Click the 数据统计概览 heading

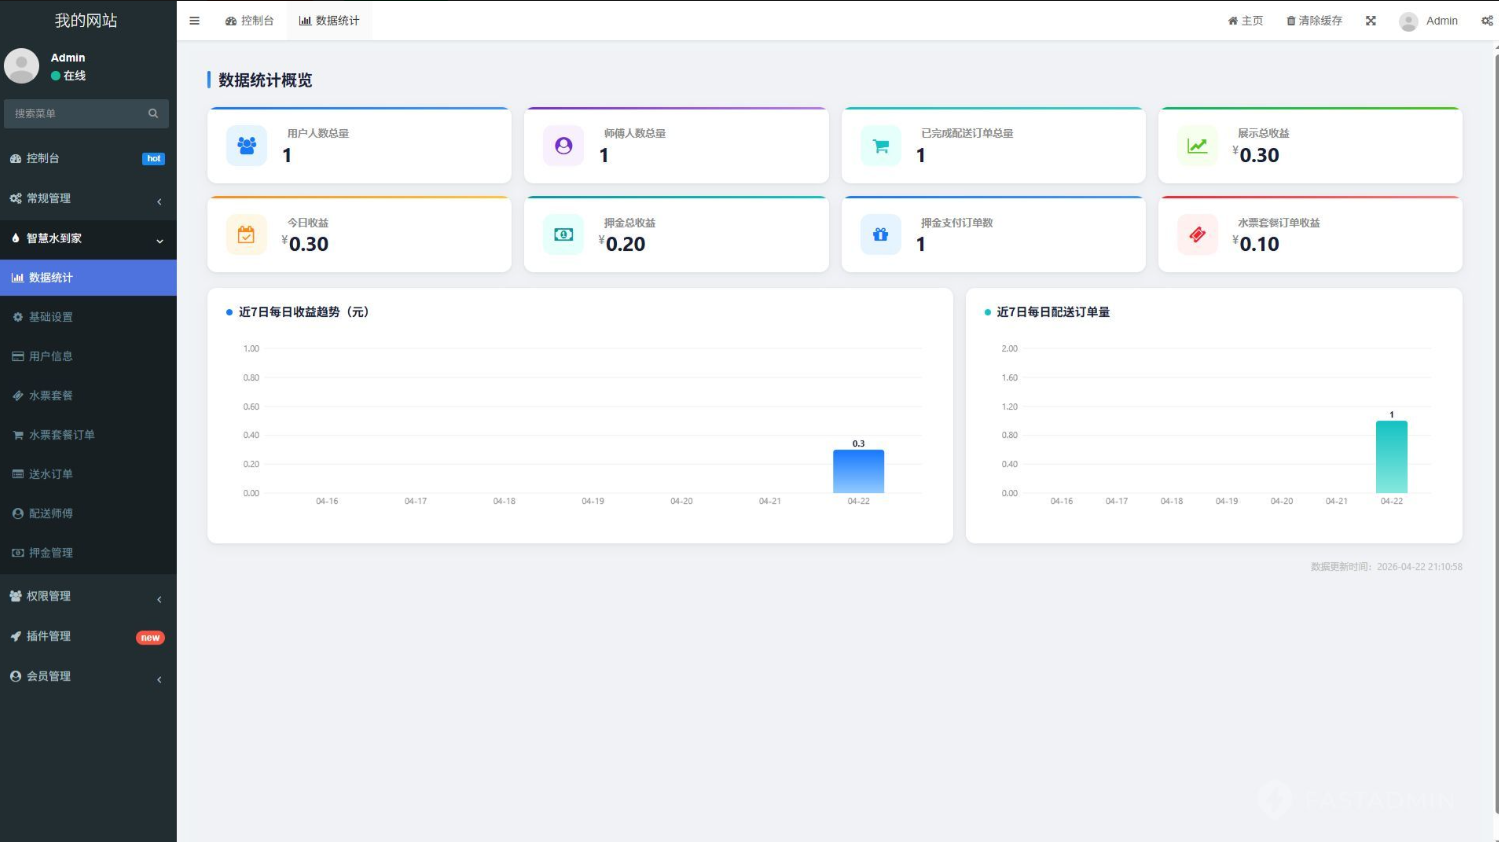coord(265,80)
